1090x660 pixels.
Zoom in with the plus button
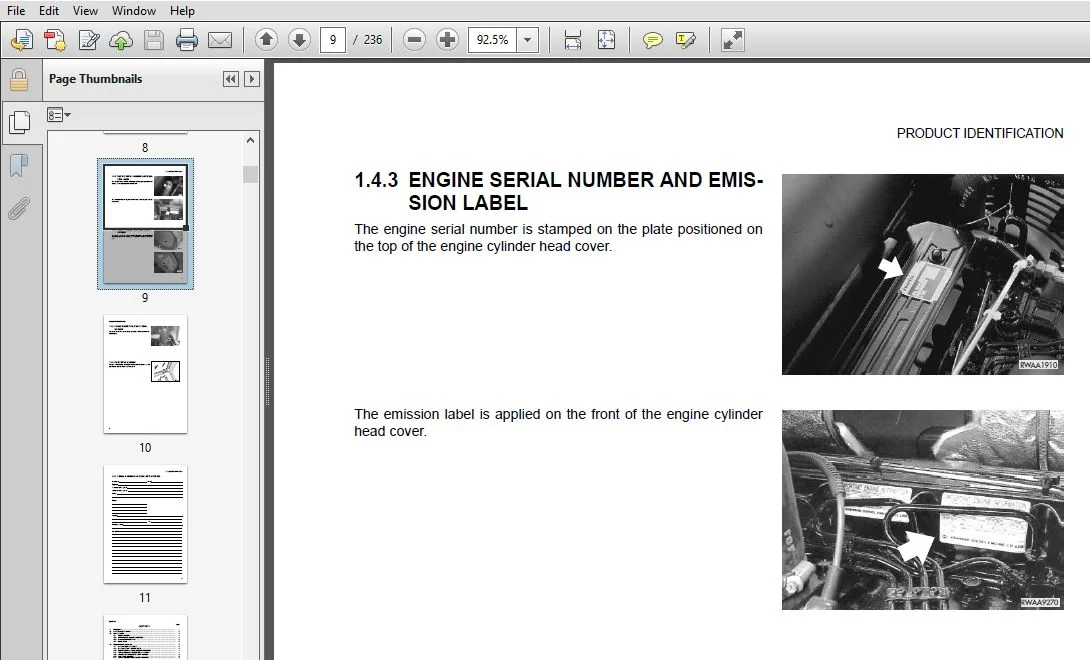447,40
